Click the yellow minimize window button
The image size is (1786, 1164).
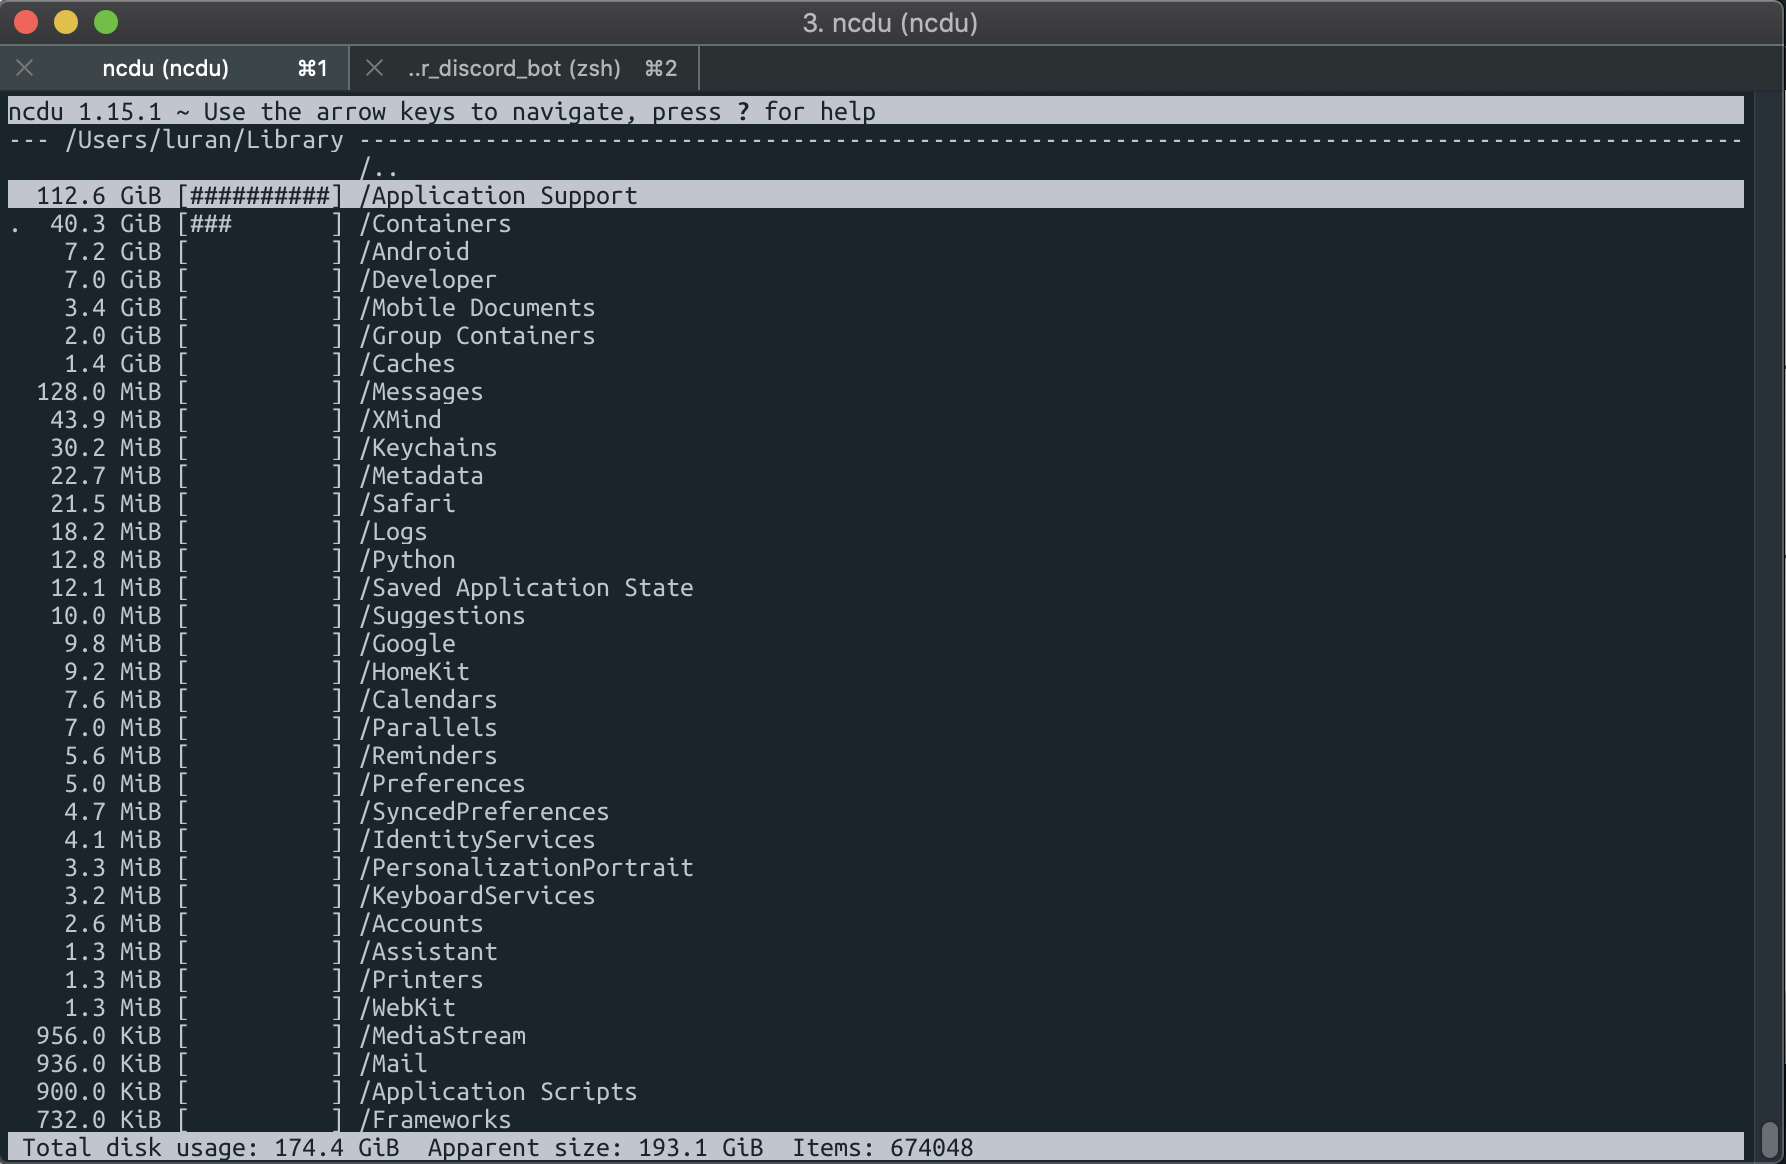pos(66,22)
